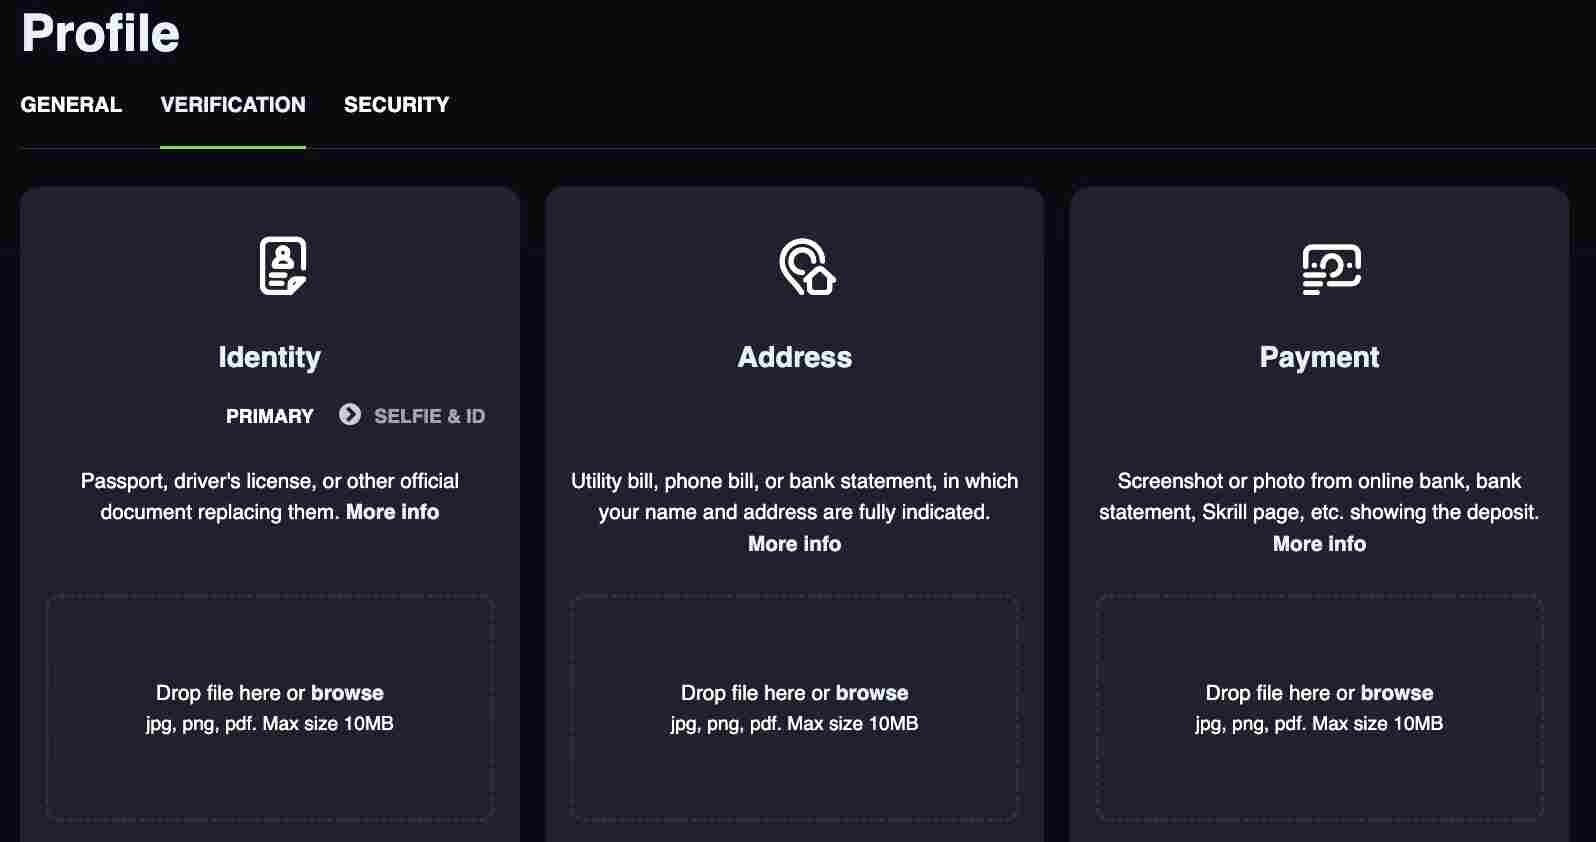The height and width of the screenshot is (842, 1596).
Task: Click the Payment money icon
Action: pyautogui.click(x=1331, y=269)
